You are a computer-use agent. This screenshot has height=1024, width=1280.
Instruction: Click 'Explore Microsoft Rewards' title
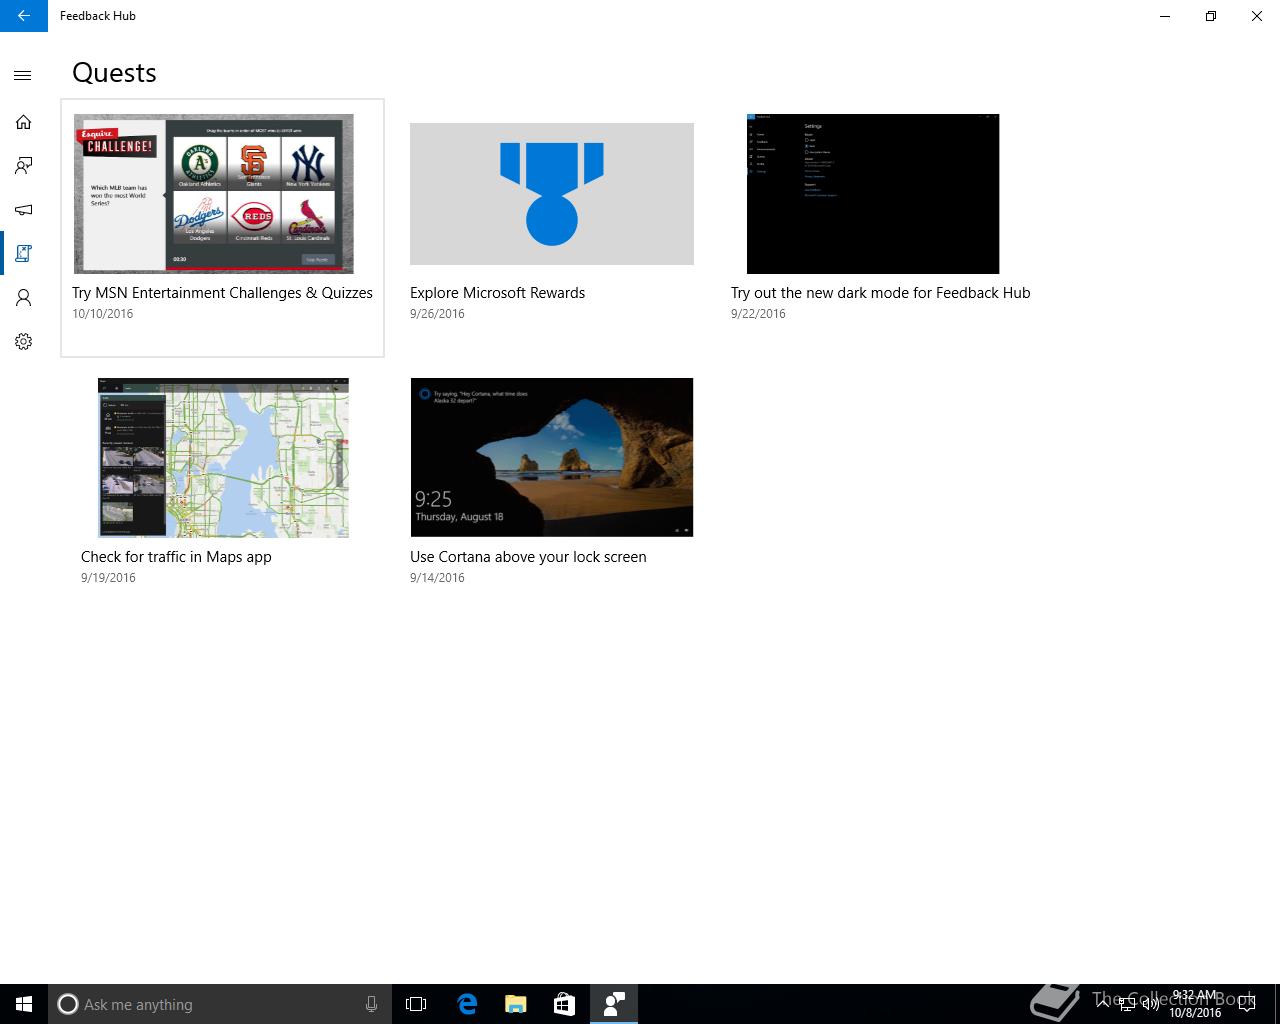(497, 293)
